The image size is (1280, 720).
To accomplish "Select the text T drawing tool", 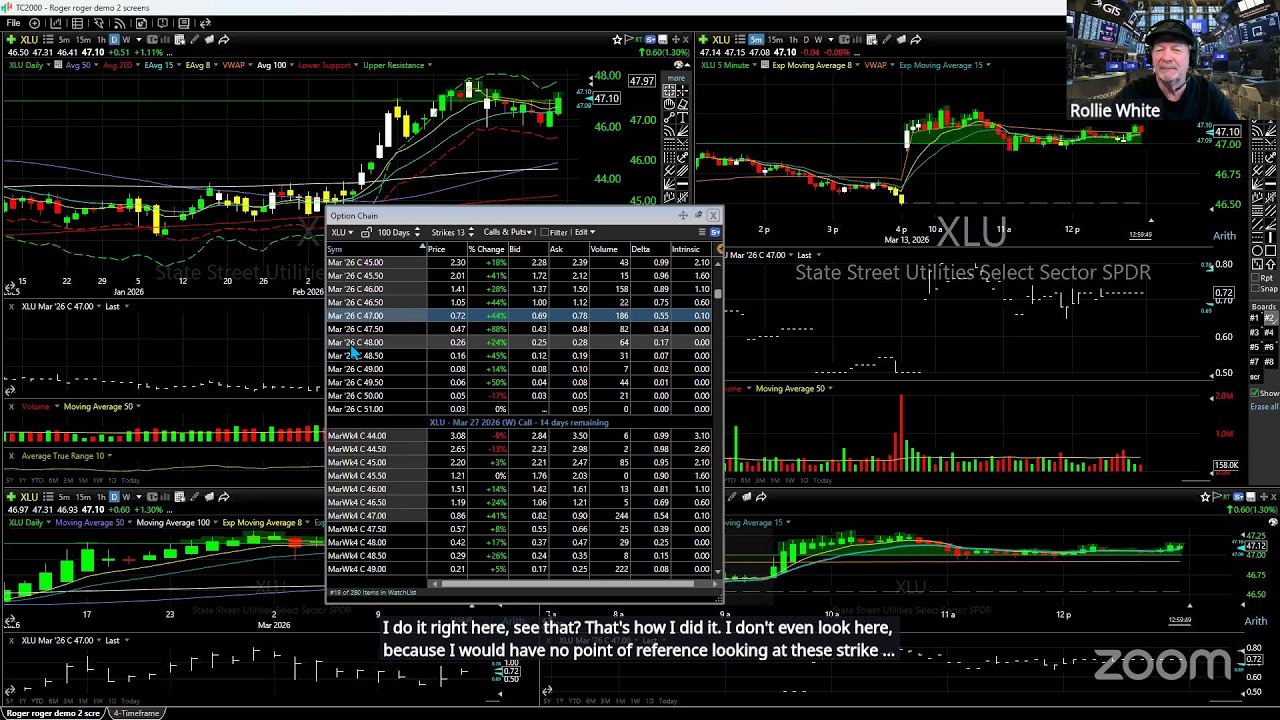I will (683, 118).
